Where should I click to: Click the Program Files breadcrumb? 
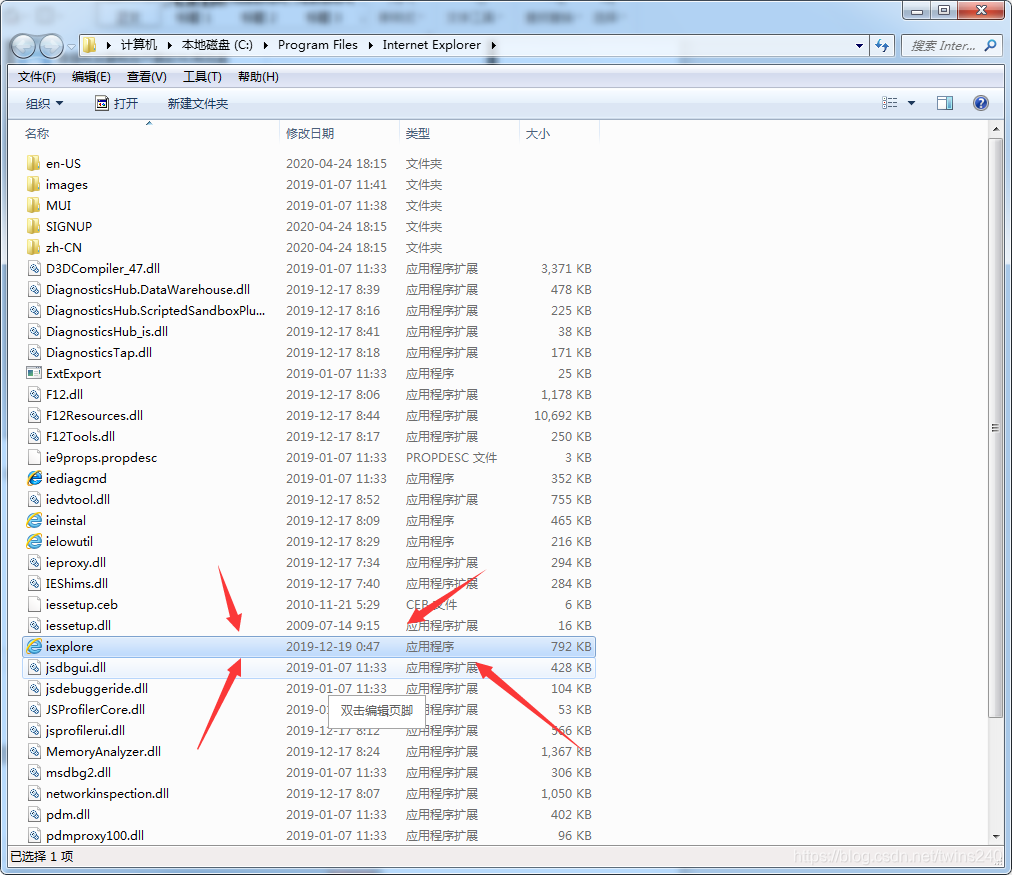318,45
